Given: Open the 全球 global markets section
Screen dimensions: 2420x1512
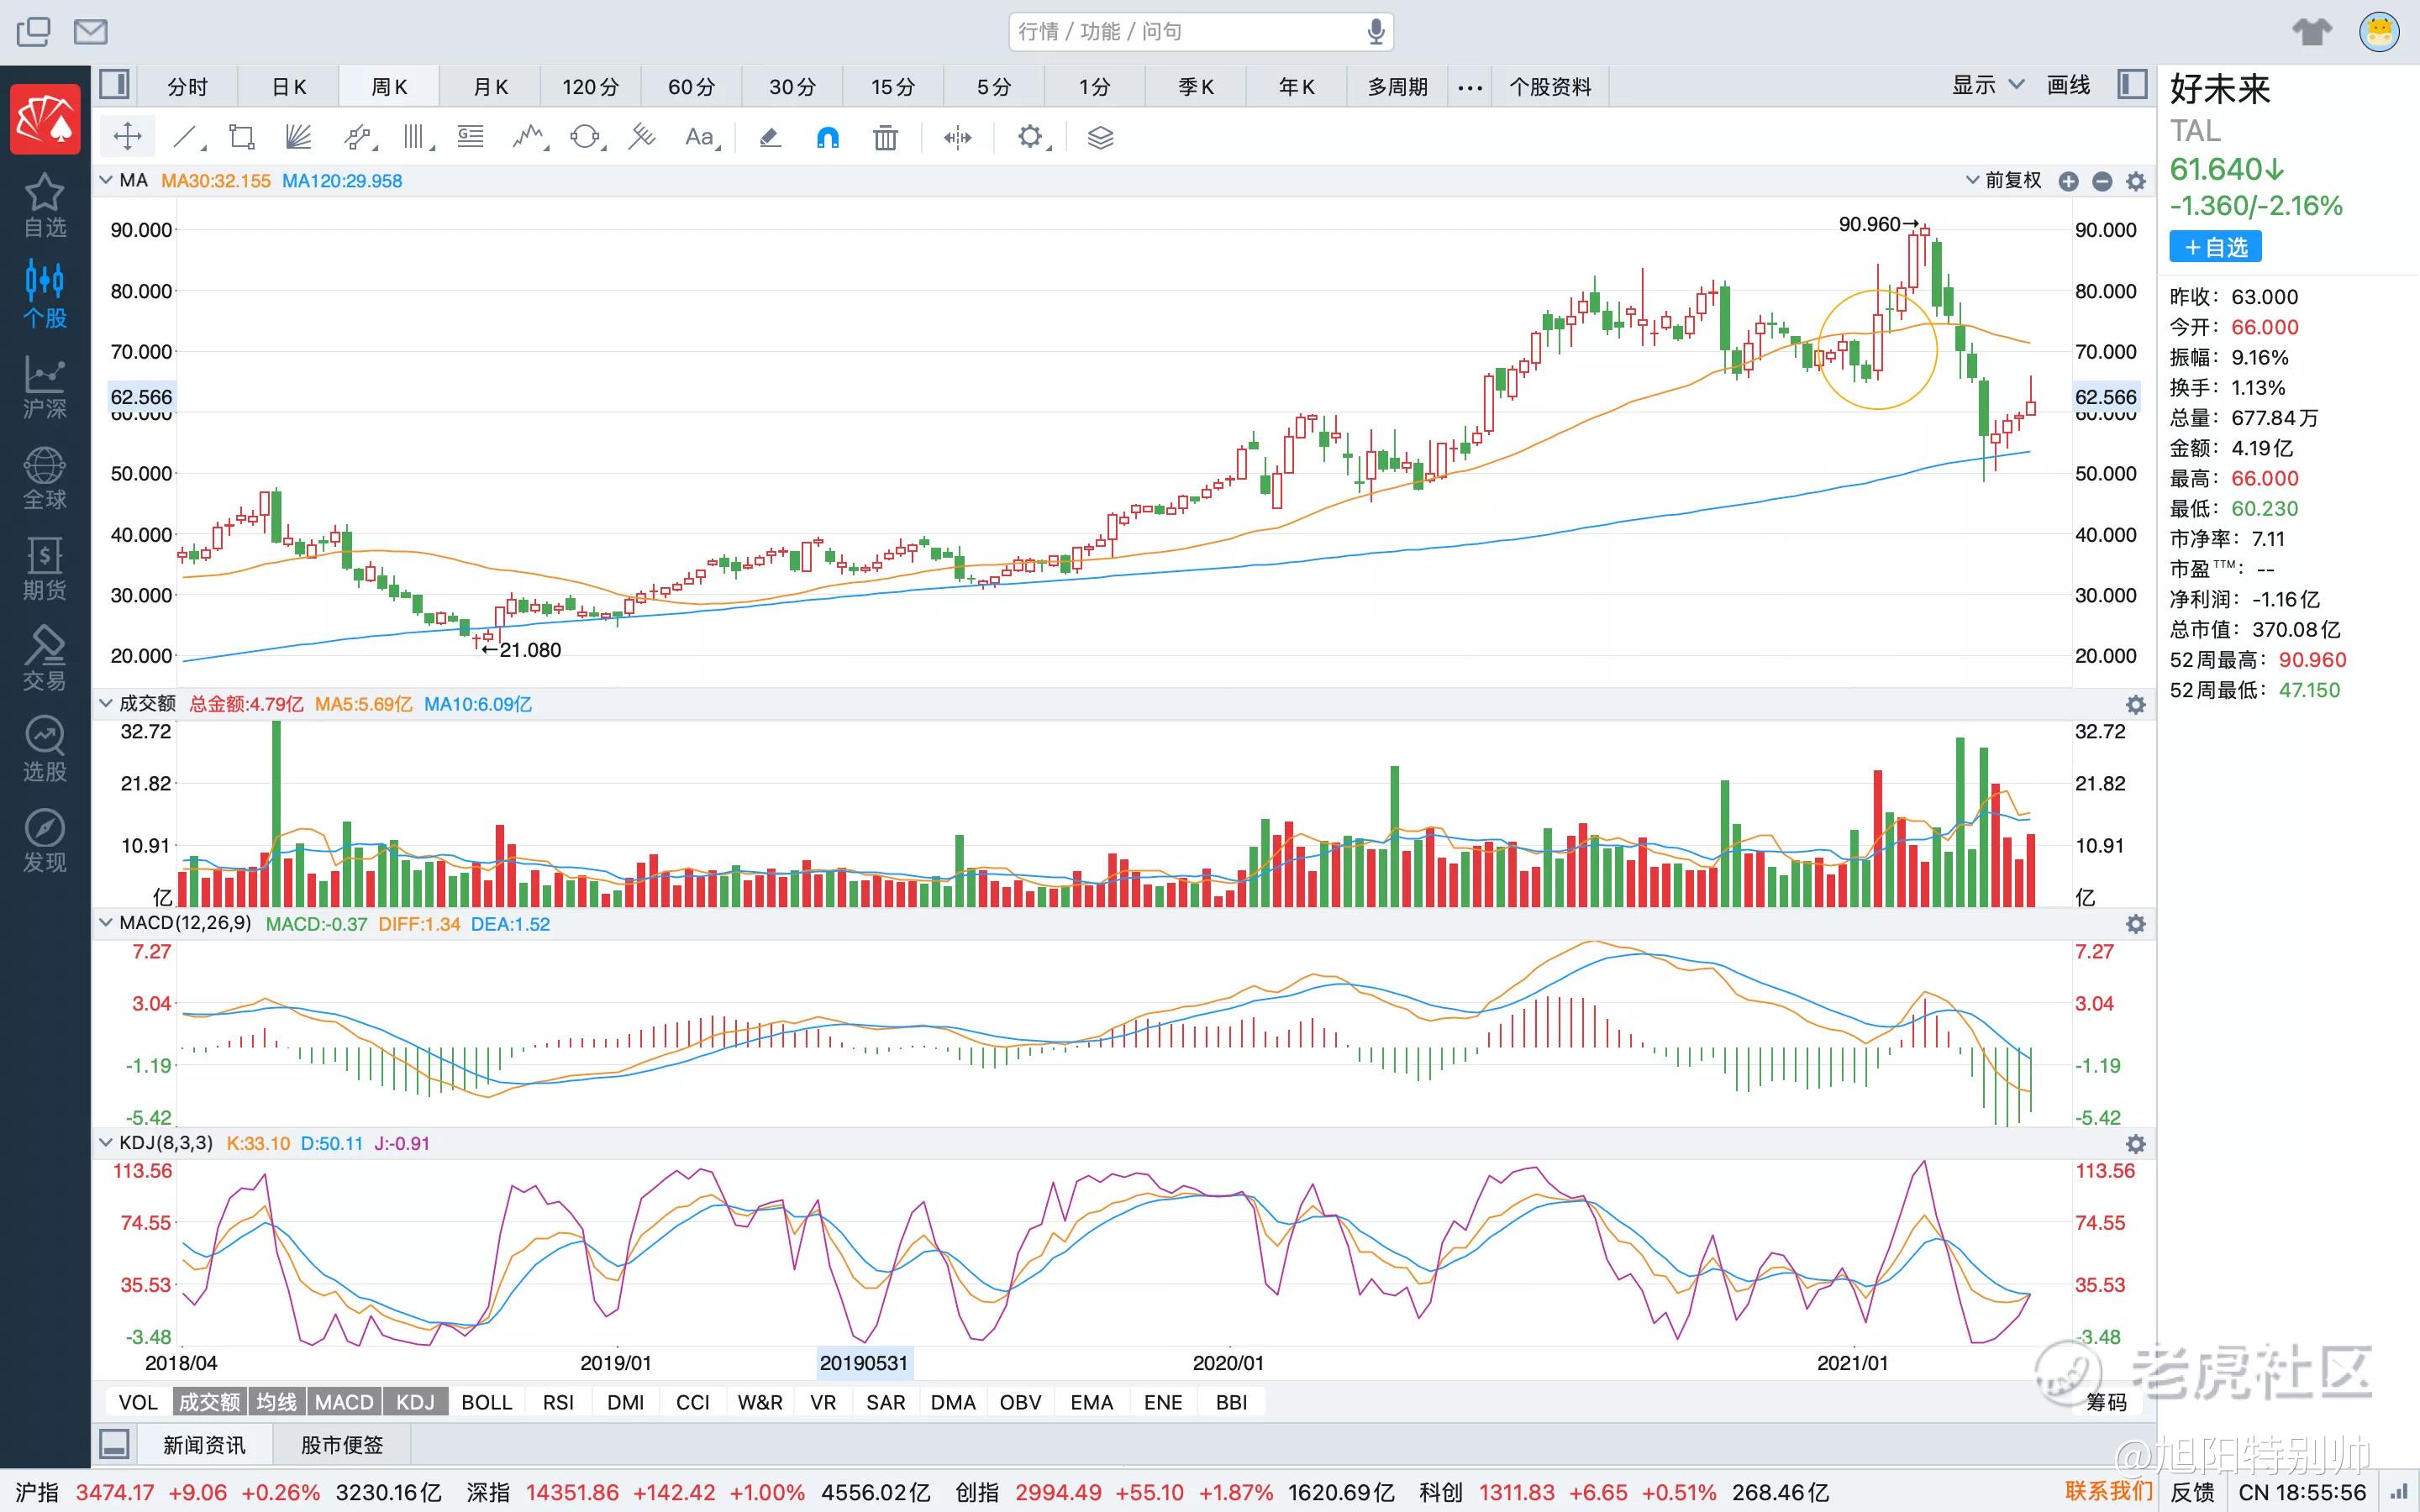Looking at the screenshot, I should pyautogui.click(x=45, y=478).
